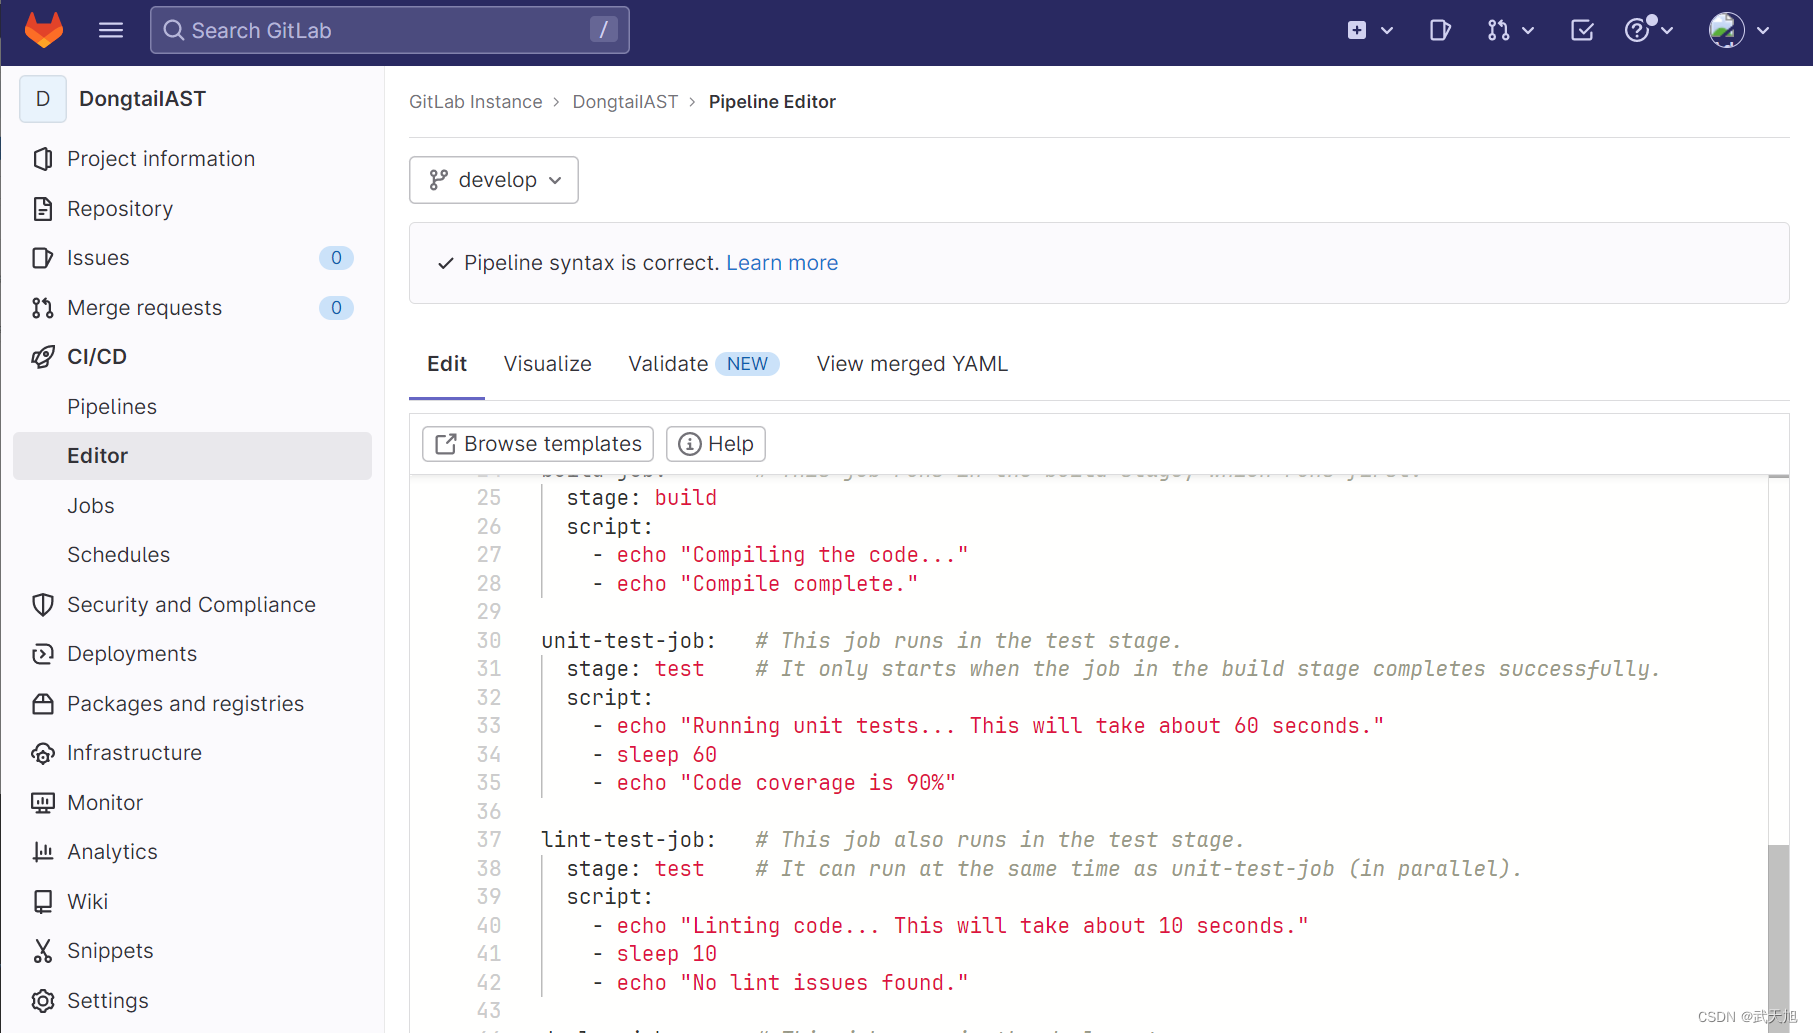Click the Search GitLab field
Image resolution: width=1813 pixels, height=1033 pixels.
coord(390,30)
